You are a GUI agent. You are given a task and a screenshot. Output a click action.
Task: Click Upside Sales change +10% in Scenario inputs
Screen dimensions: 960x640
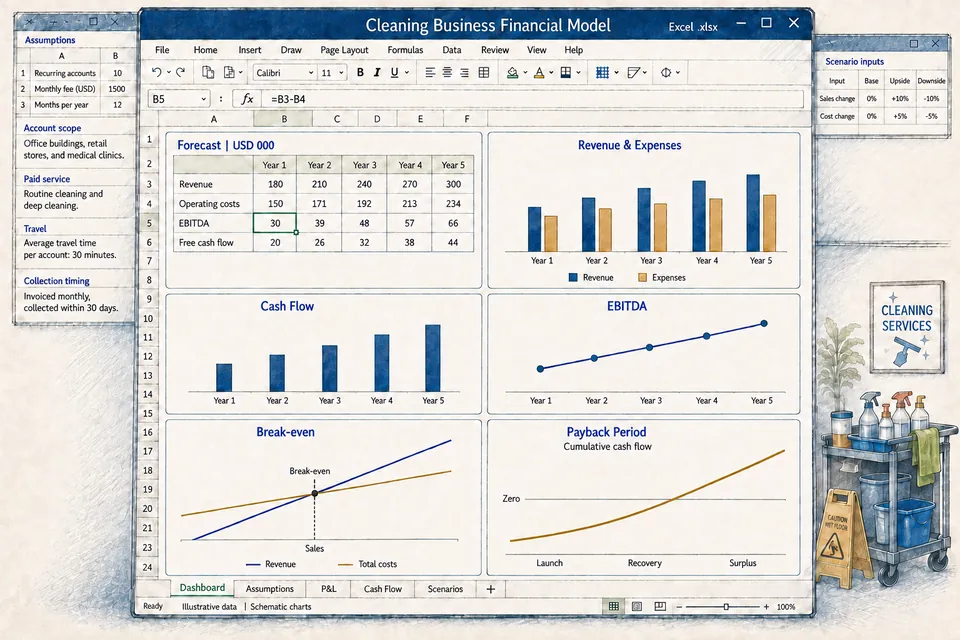pos(899,98)
